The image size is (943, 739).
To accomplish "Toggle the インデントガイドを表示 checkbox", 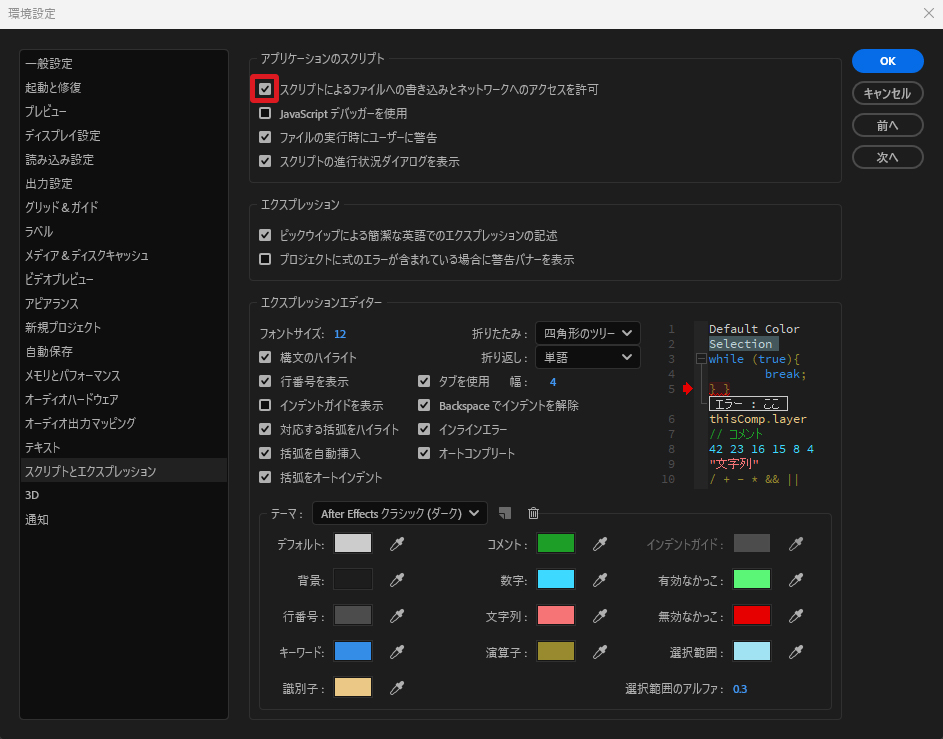I will pyautogui.click(x=265, y=406).
